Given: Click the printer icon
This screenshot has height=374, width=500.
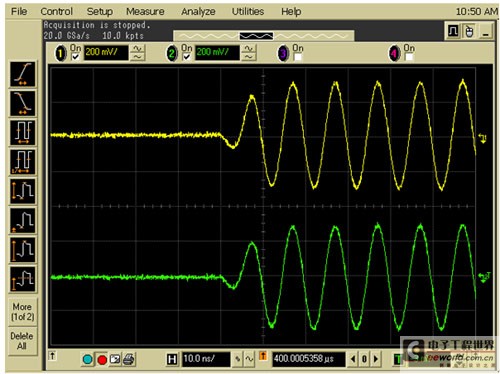Looking at the screenshot, I should coord(129,359).
